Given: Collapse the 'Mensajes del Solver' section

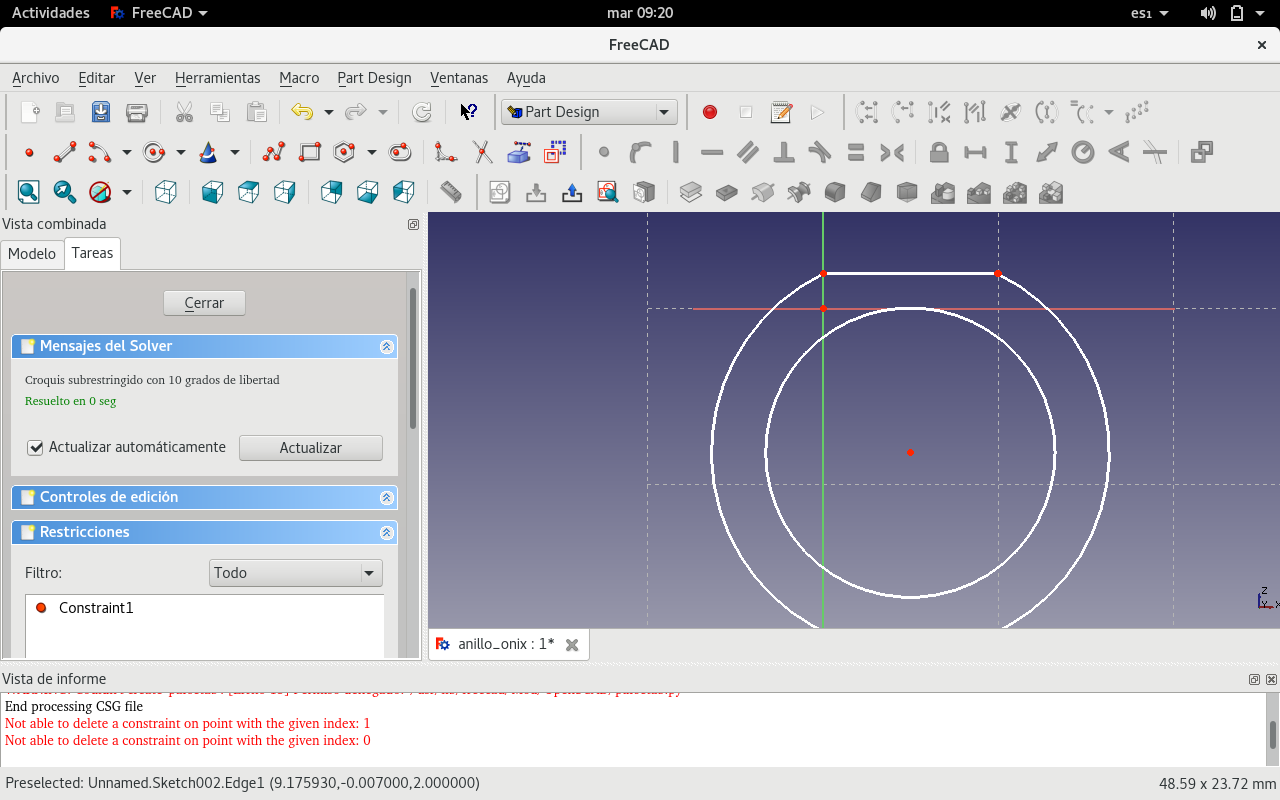Looking at the screenshot, I should click(386, 347).
